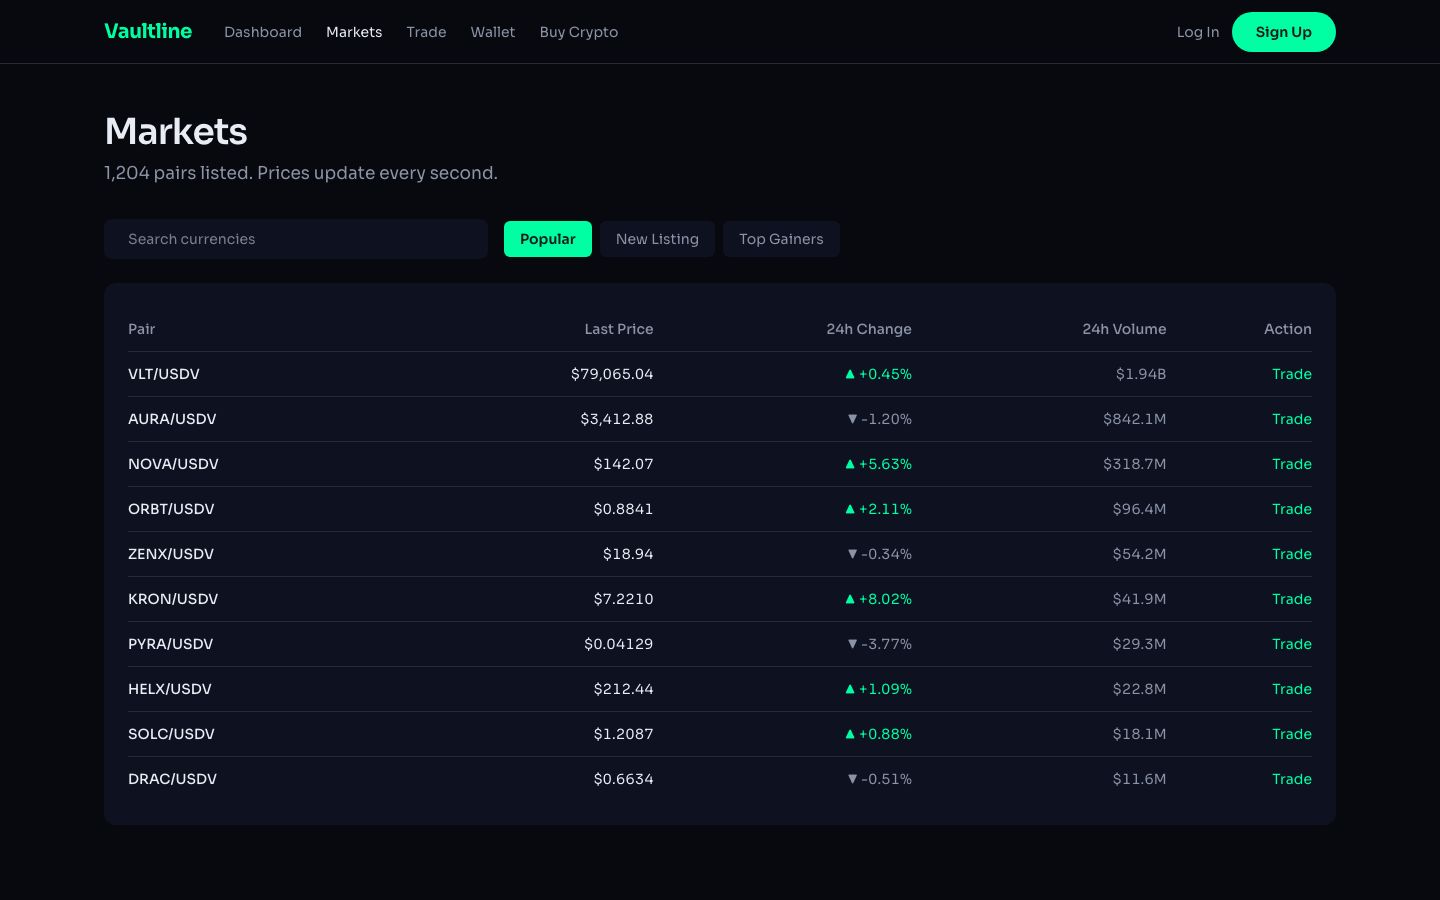Image resolution: width=1440 pixels, height=900 pixels.
Task: Switch to the New Listing tab
Action: (x=657, y=239)
